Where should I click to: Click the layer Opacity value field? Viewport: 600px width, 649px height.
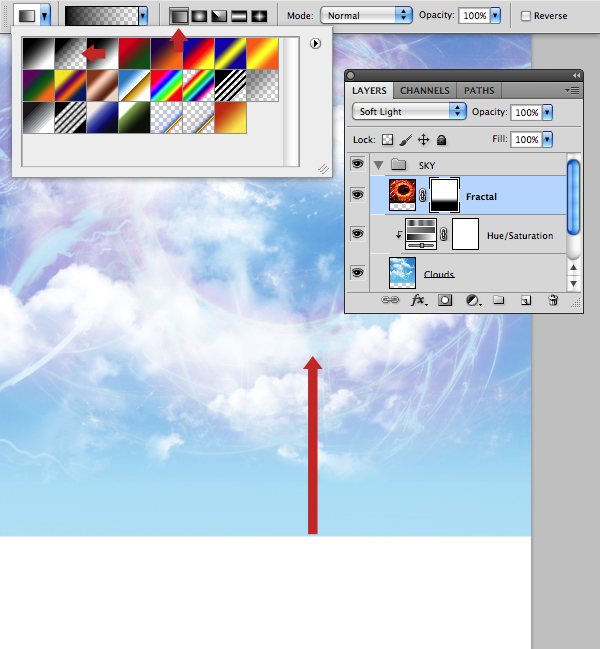point(526,113)
